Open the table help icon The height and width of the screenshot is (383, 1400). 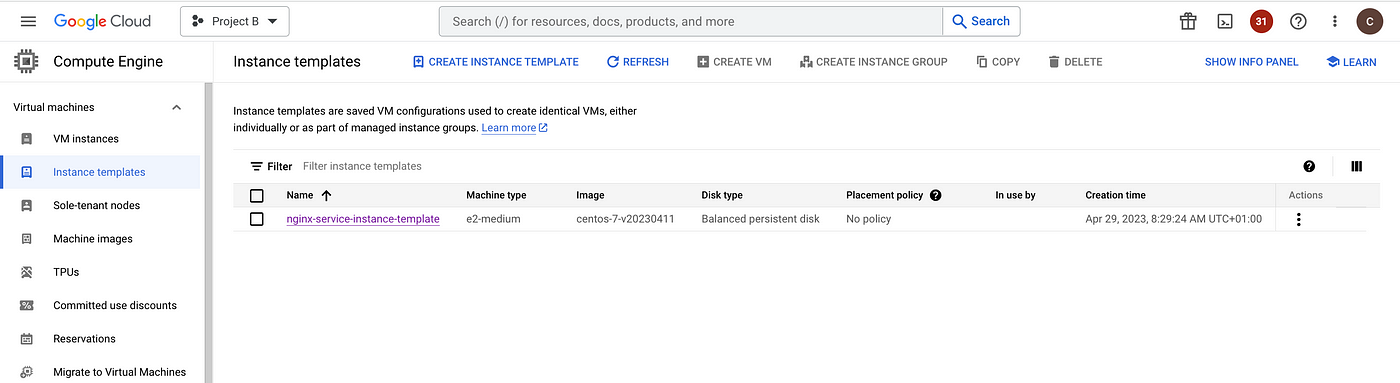point(1309,166)
